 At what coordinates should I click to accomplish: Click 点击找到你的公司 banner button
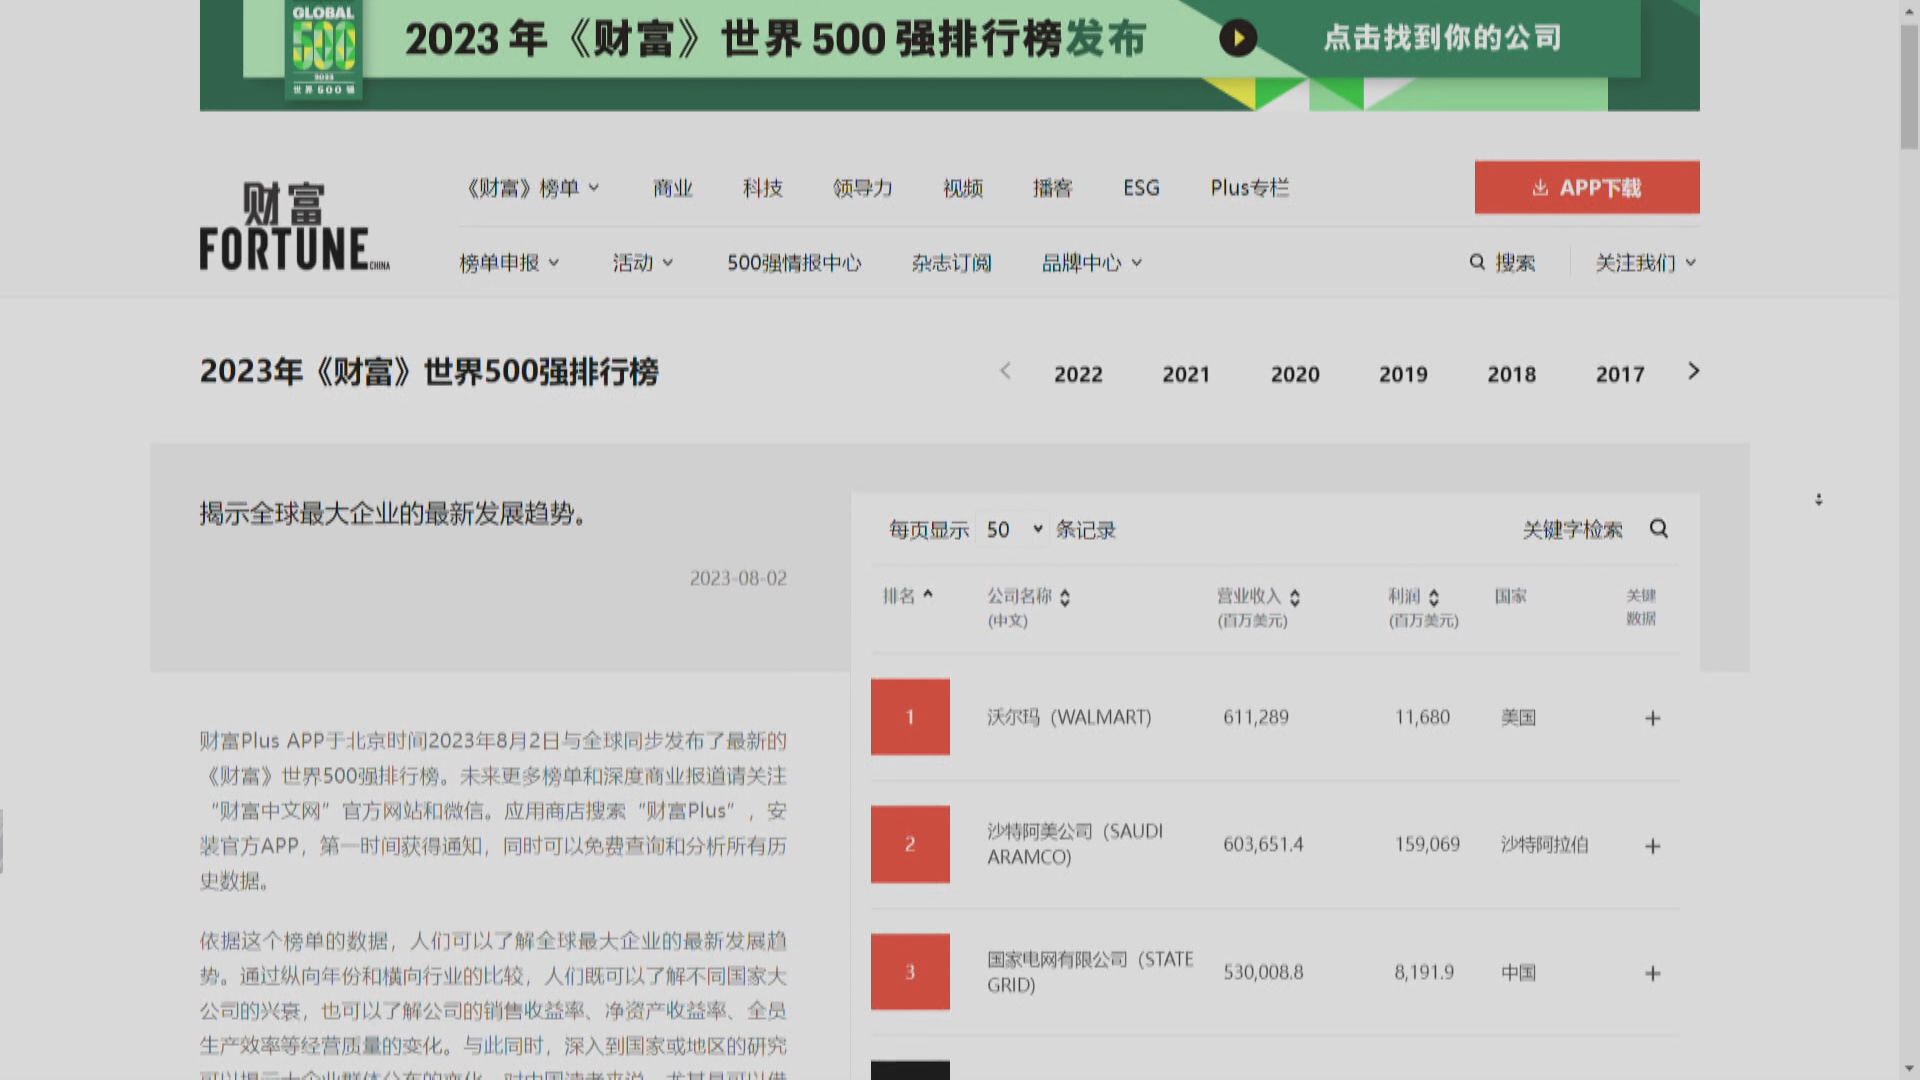(1442, 38)
